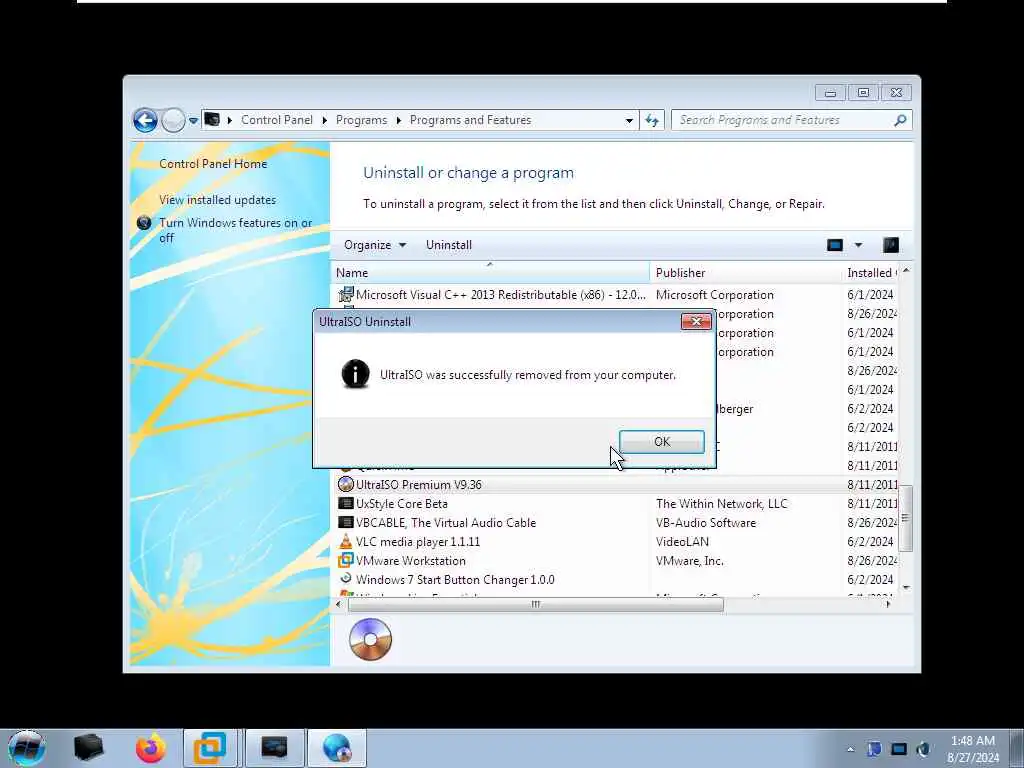Click the network monitor tray icon
1024x768 pixels.
899,749
